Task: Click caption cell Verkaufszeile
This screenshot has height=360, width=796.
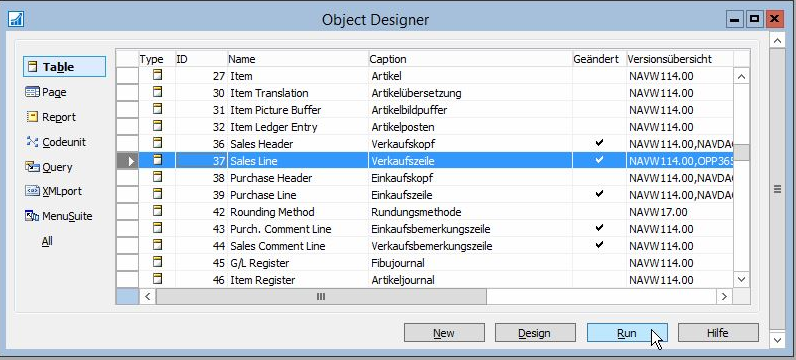Action: click(471, 161)
